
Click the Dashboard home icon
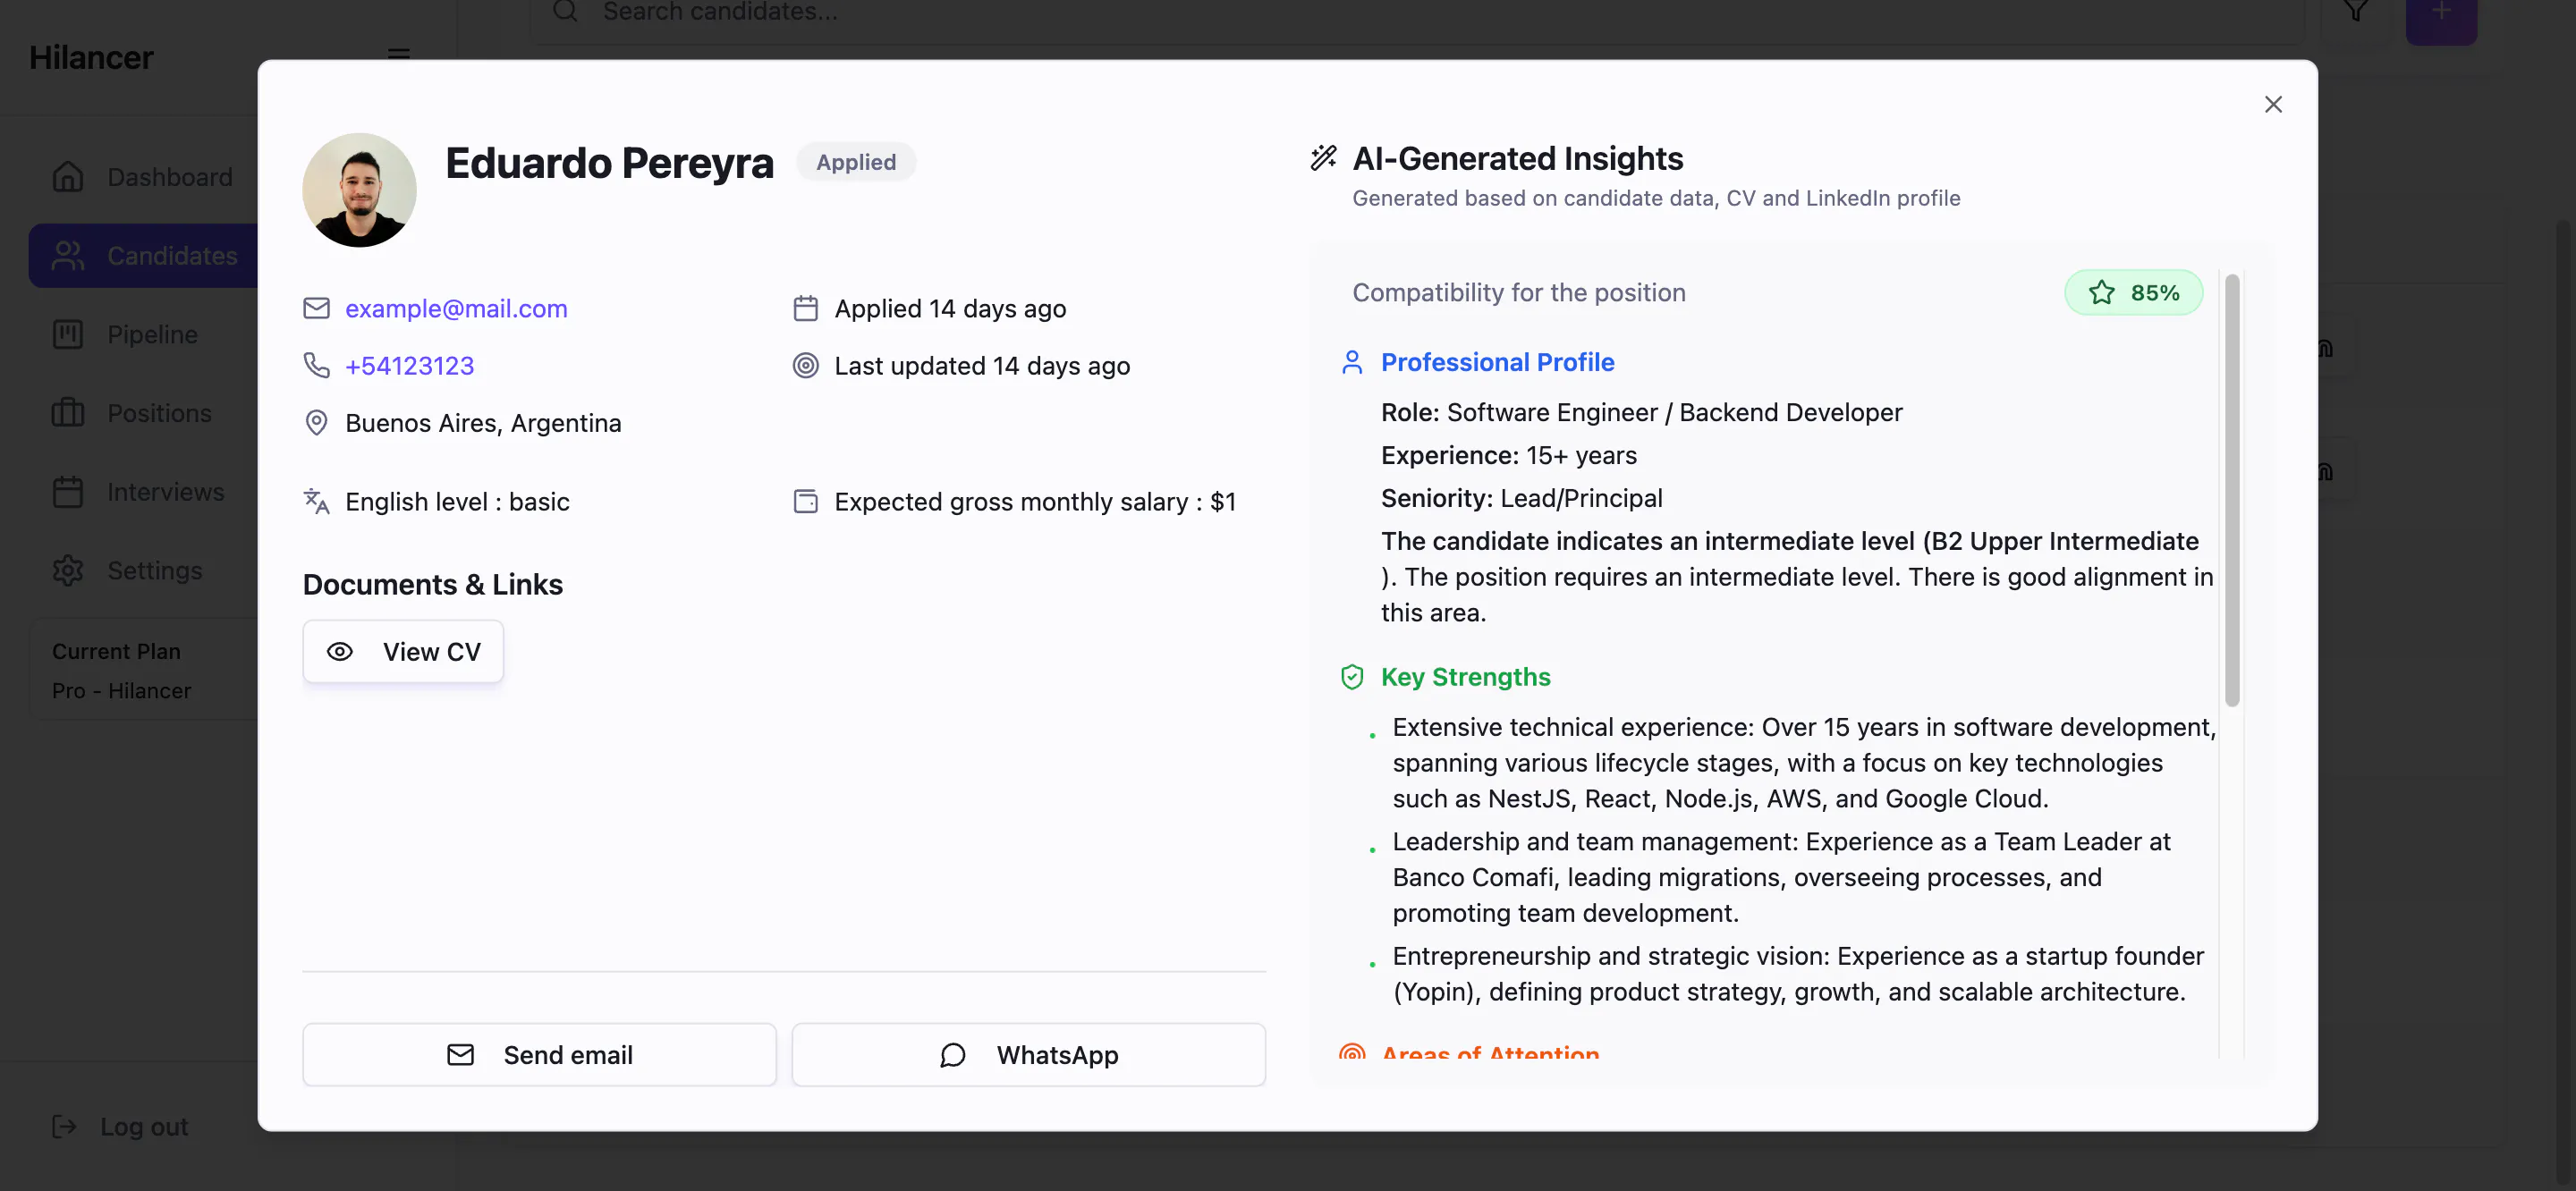[68, 177]
